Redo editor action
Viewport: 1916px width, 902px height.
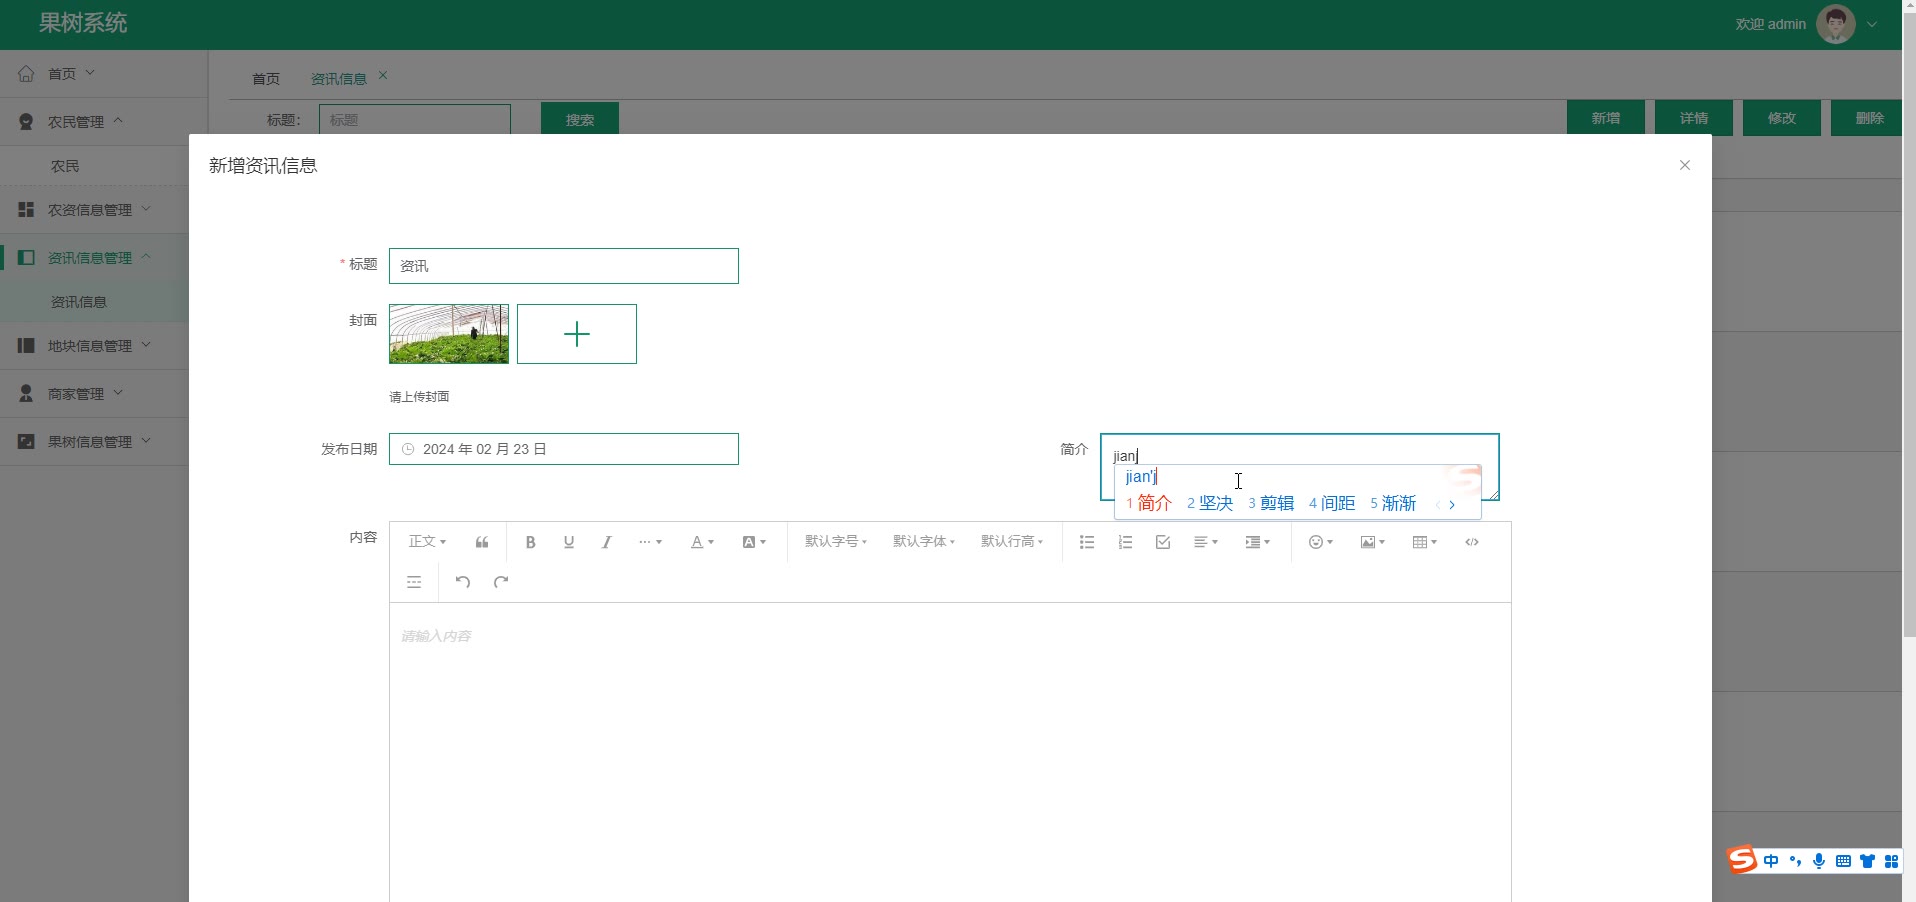tap(501, 582)
